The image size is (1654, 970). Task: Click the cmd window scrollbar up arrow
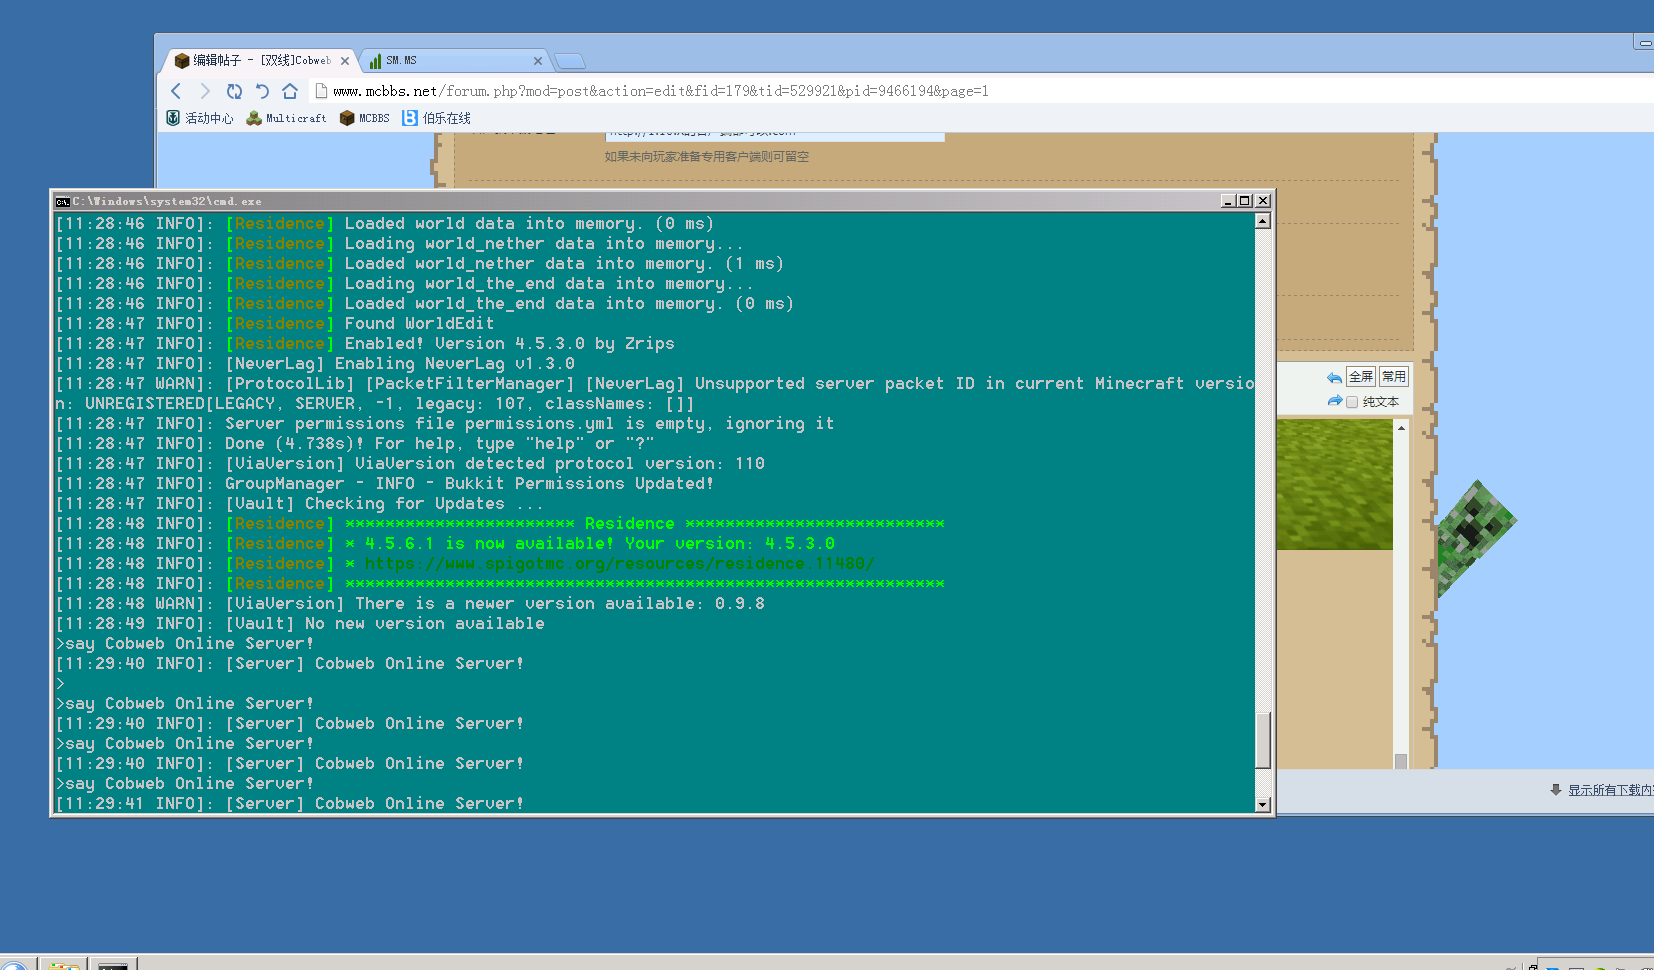pyautogui.click(x=1263, y=222)
